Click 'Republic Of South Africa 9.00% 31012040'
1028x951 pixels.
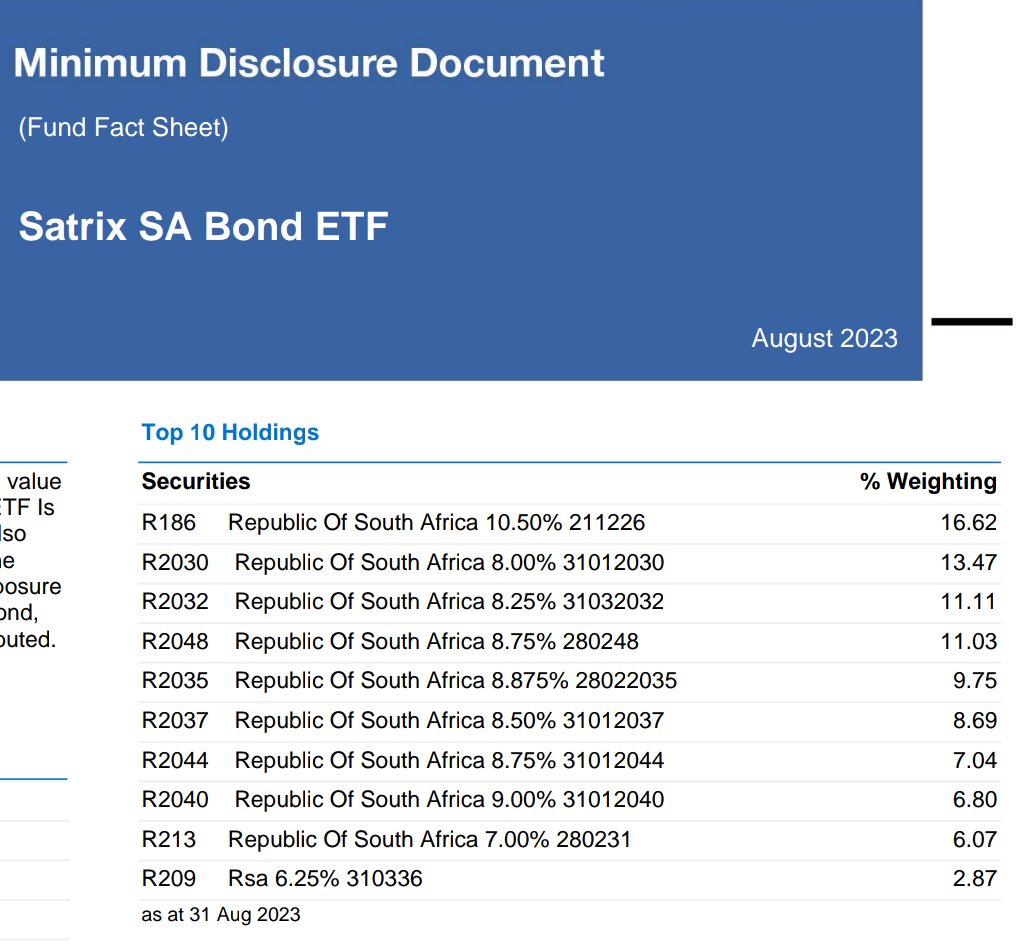(x=450, y=800)
